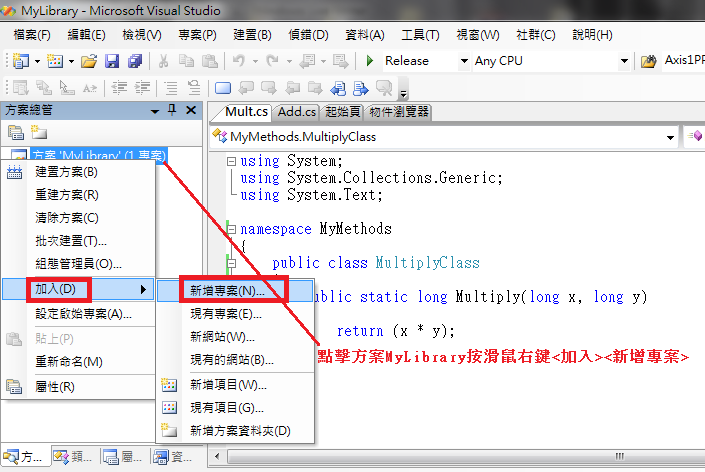Choose 屬性(R) from context menu
Image resolution: width=705 pixels, height=472 pixels.
click(x=79, y=387)
